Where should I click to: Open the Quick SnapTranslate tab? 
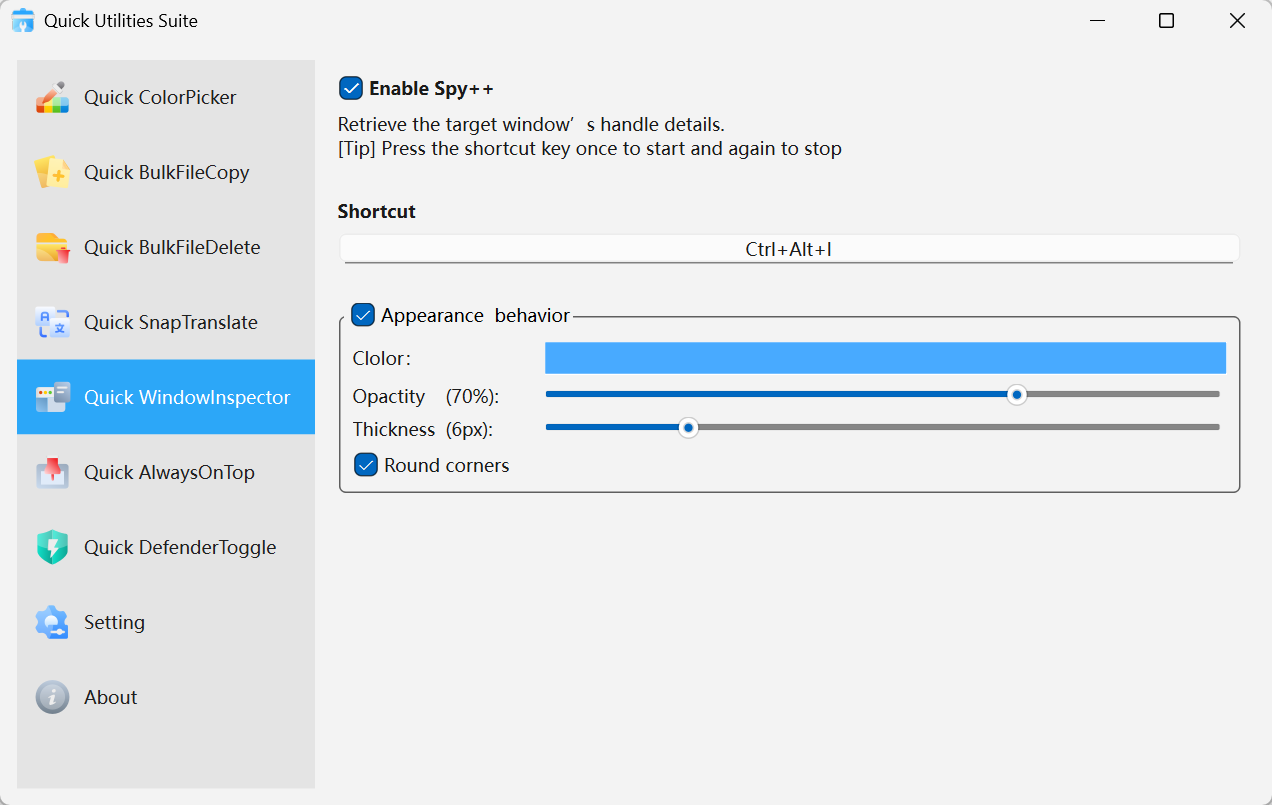170,323
